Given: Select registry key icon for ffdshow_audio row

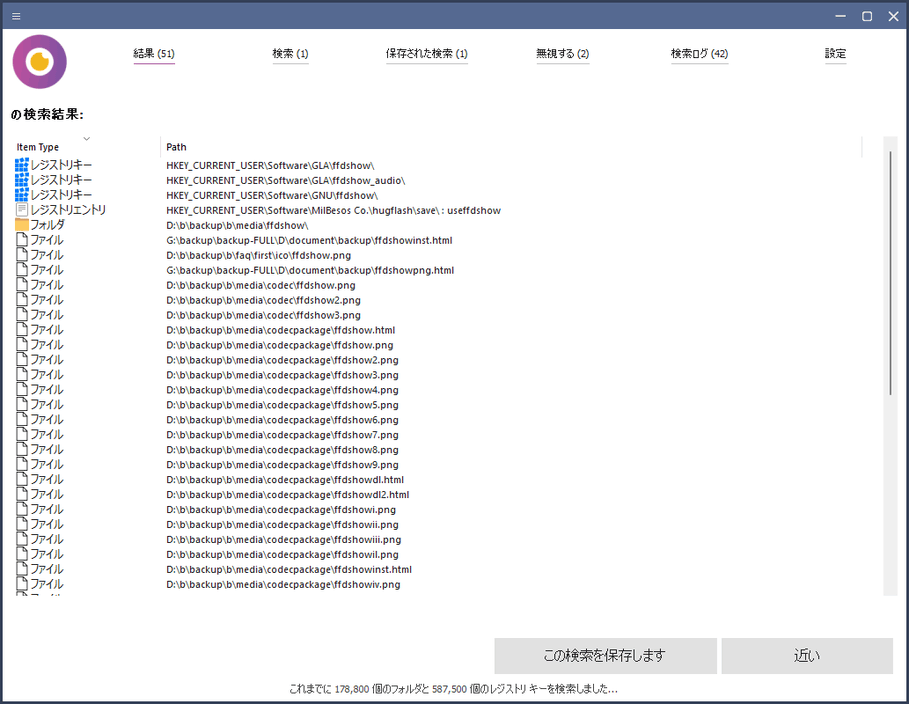Looking at the screenshot, I should (x=21, y=180).
